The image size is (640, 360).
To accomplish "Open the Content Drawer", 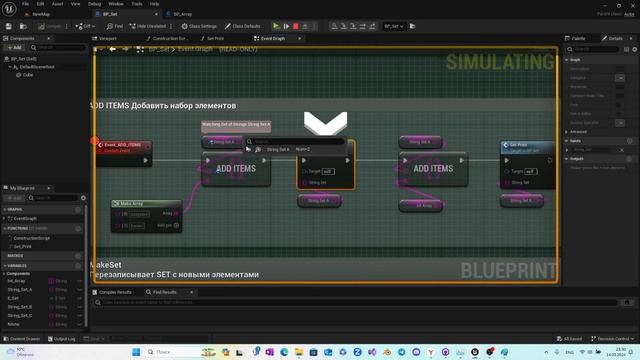I will tap(22, 339).
